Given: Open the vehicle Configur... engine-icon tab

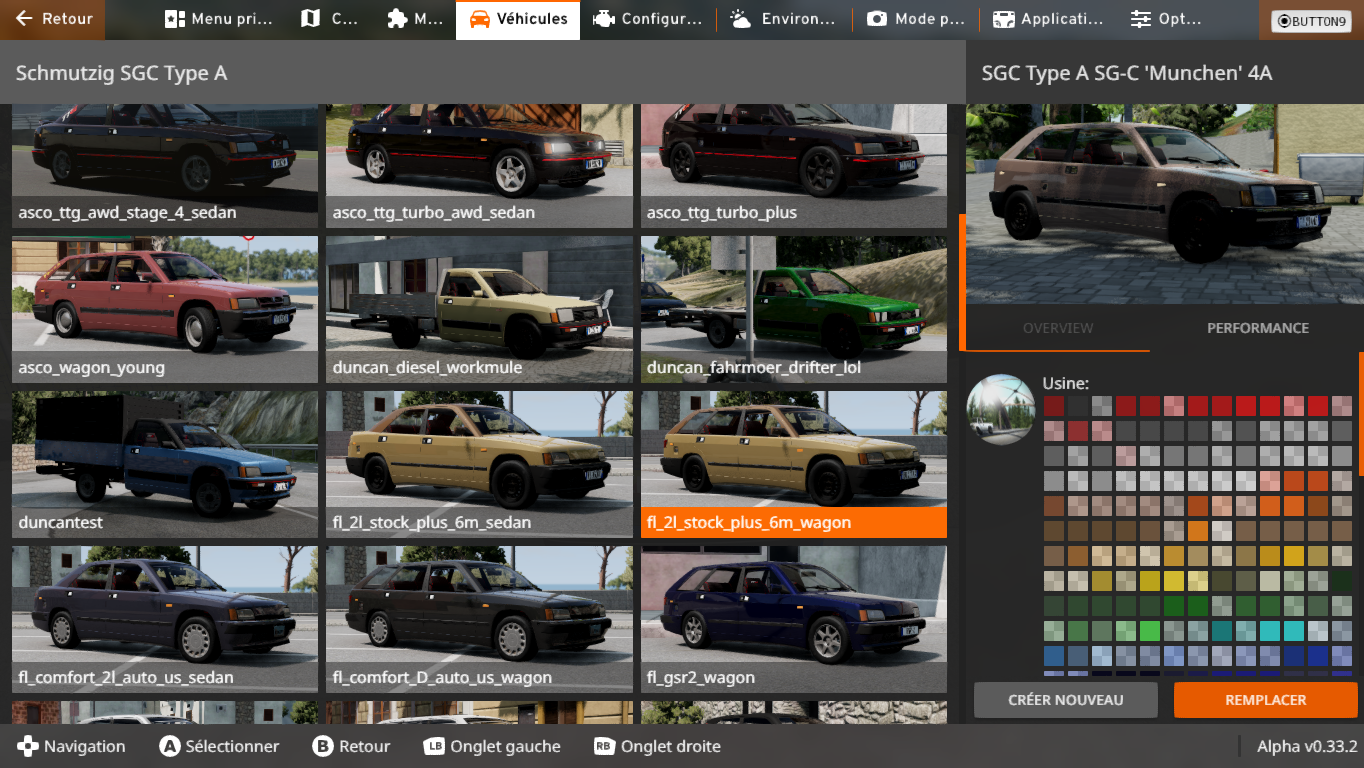Looking at the screenshot, I should (x=648, y=19).
